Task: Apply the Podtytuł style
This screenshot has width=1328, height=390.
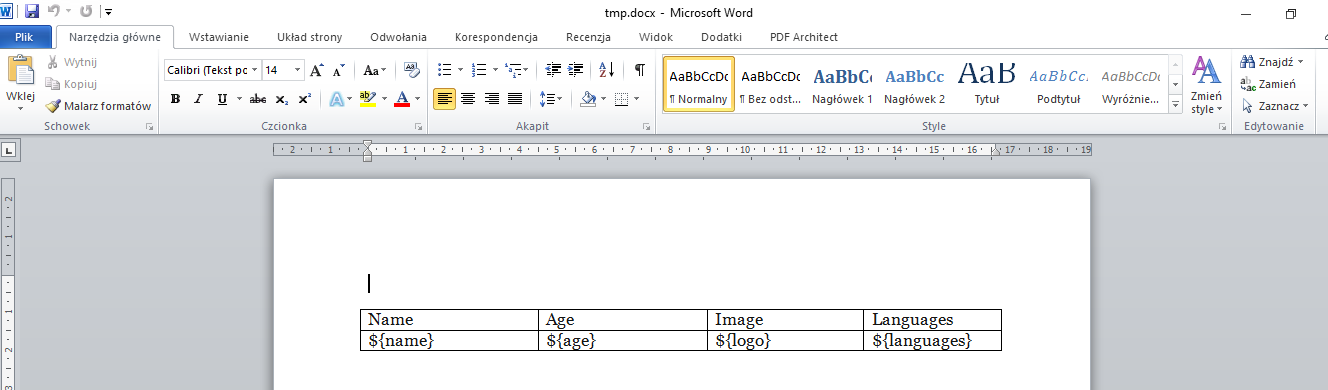Action: click(x=1059, y=84)
